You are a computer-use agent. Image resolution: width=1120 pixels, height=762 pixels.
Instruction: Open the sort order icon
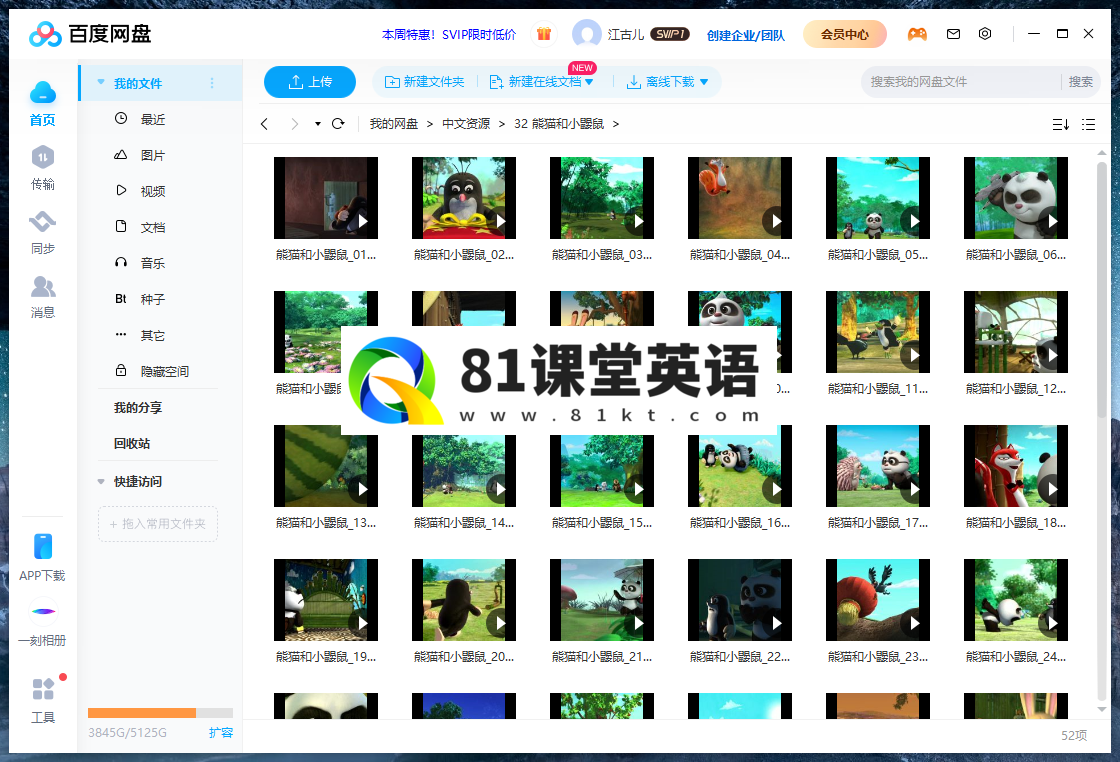click(x=1061, y=124)
